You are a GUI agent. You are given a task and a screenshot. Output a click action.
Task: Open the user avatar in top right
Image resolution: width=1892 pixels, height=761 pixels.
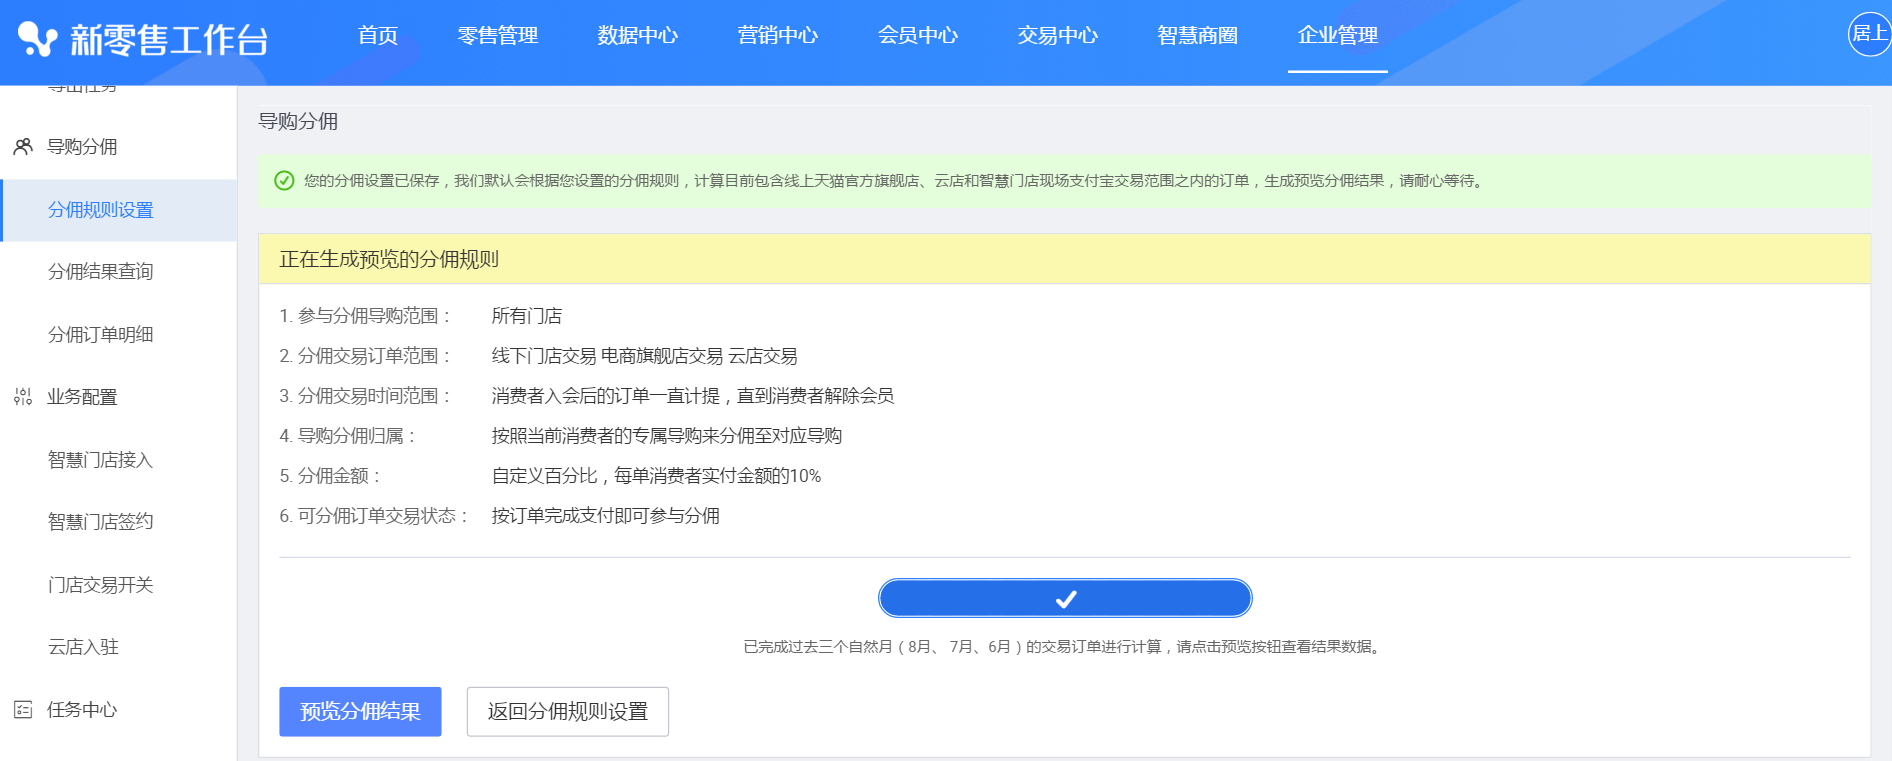[1868, 34]
